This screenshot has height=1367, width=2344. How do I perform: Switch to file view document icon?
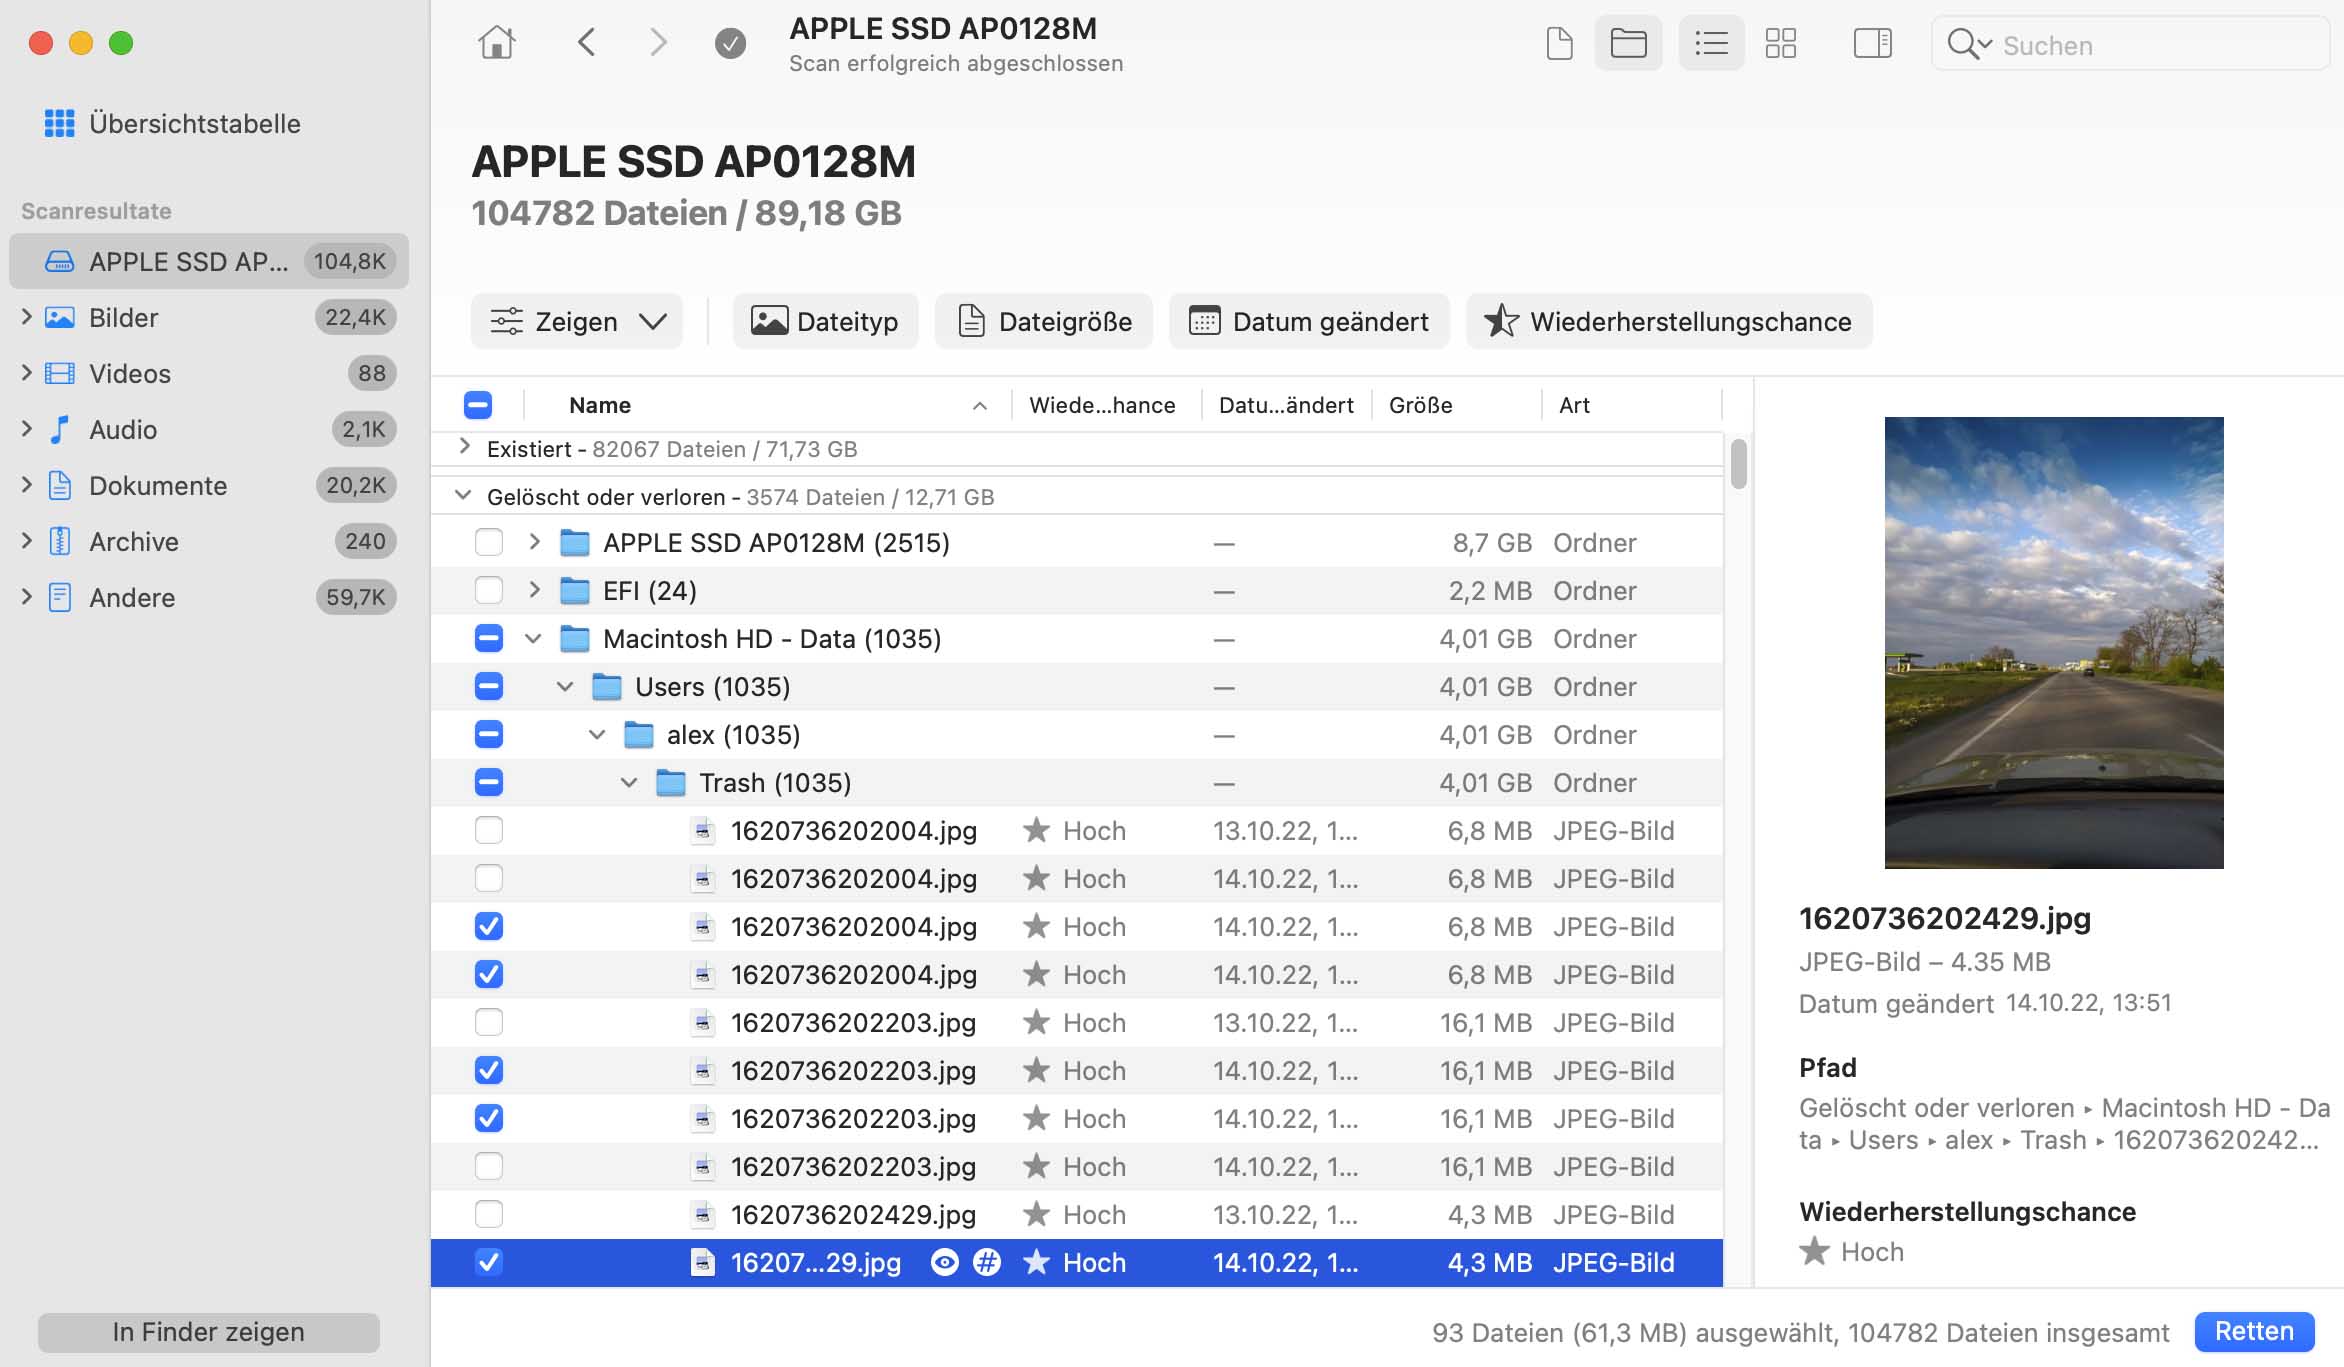click(x=1559, y=43)
